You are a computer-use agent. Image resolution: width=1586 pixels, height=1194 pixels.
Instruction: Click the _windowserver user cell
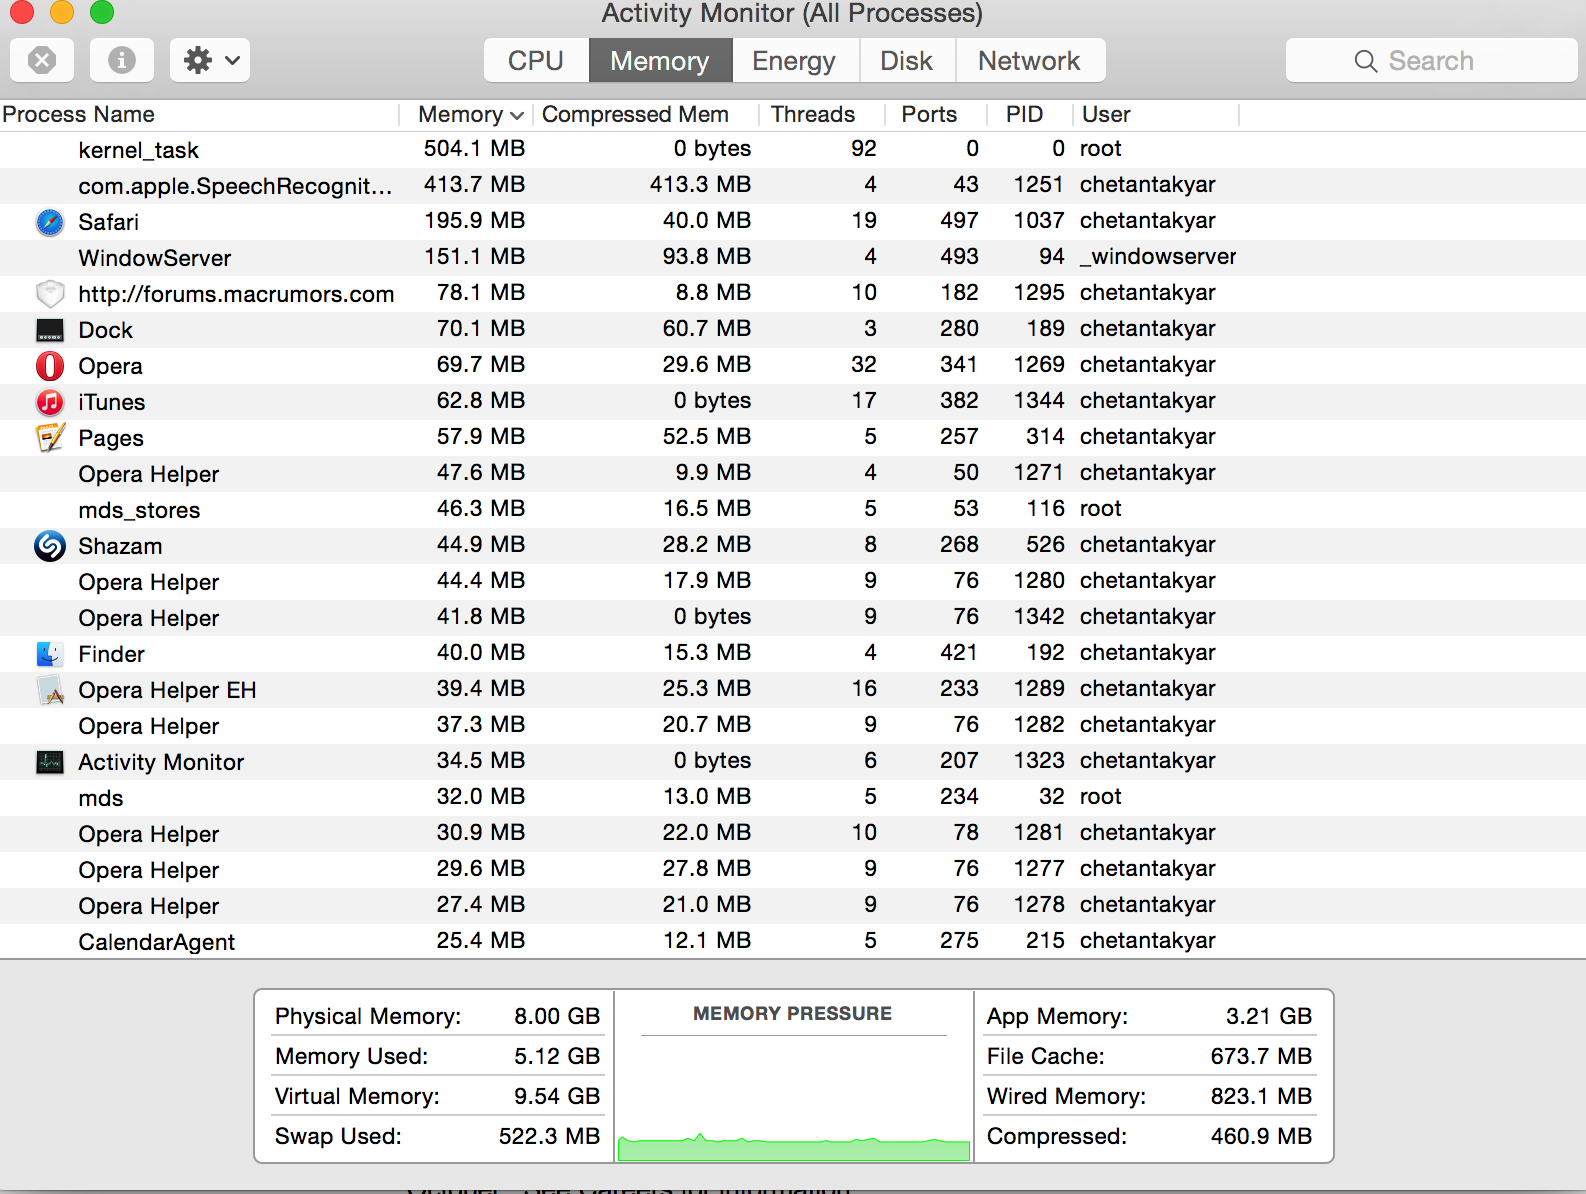tap(1158, 256)
